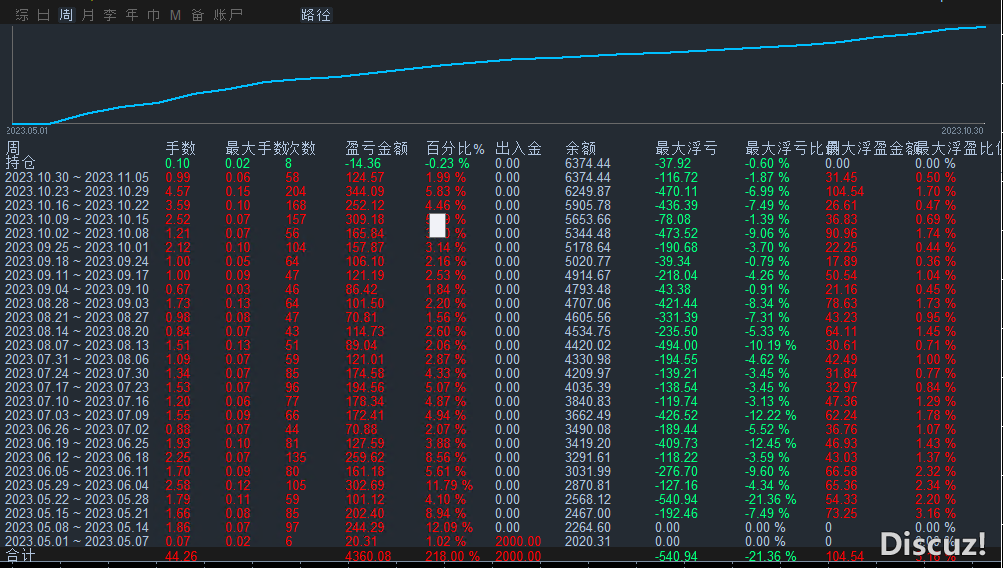Select the 持仓 open positions row
The height and width of the screenshot is (568, 1003).
pos(20,163)
